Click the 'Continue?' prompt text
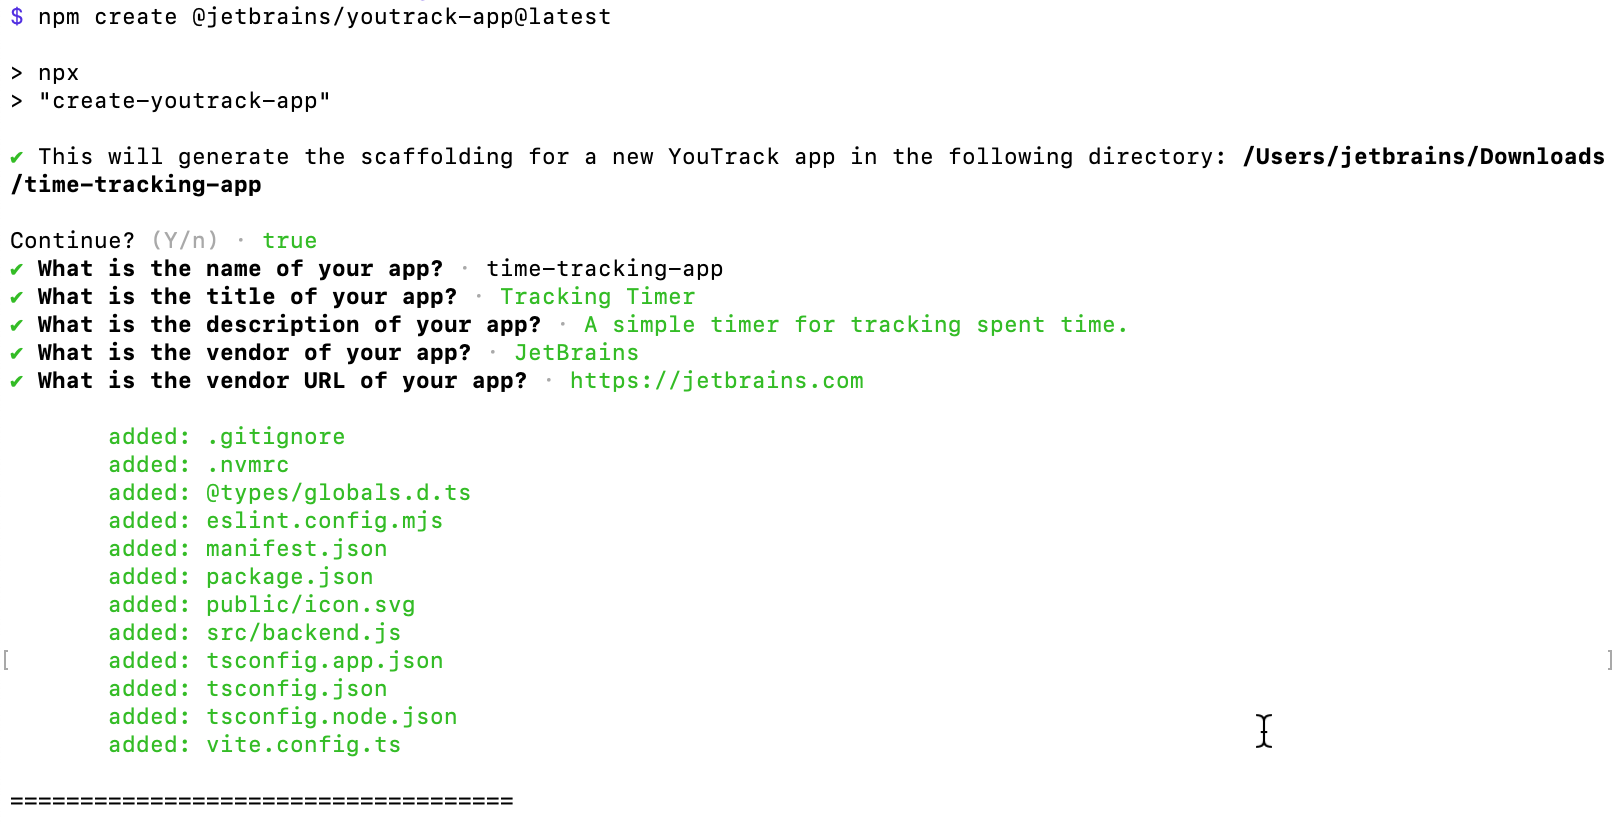Viewport: 1616px width, 824px height. 72,241
